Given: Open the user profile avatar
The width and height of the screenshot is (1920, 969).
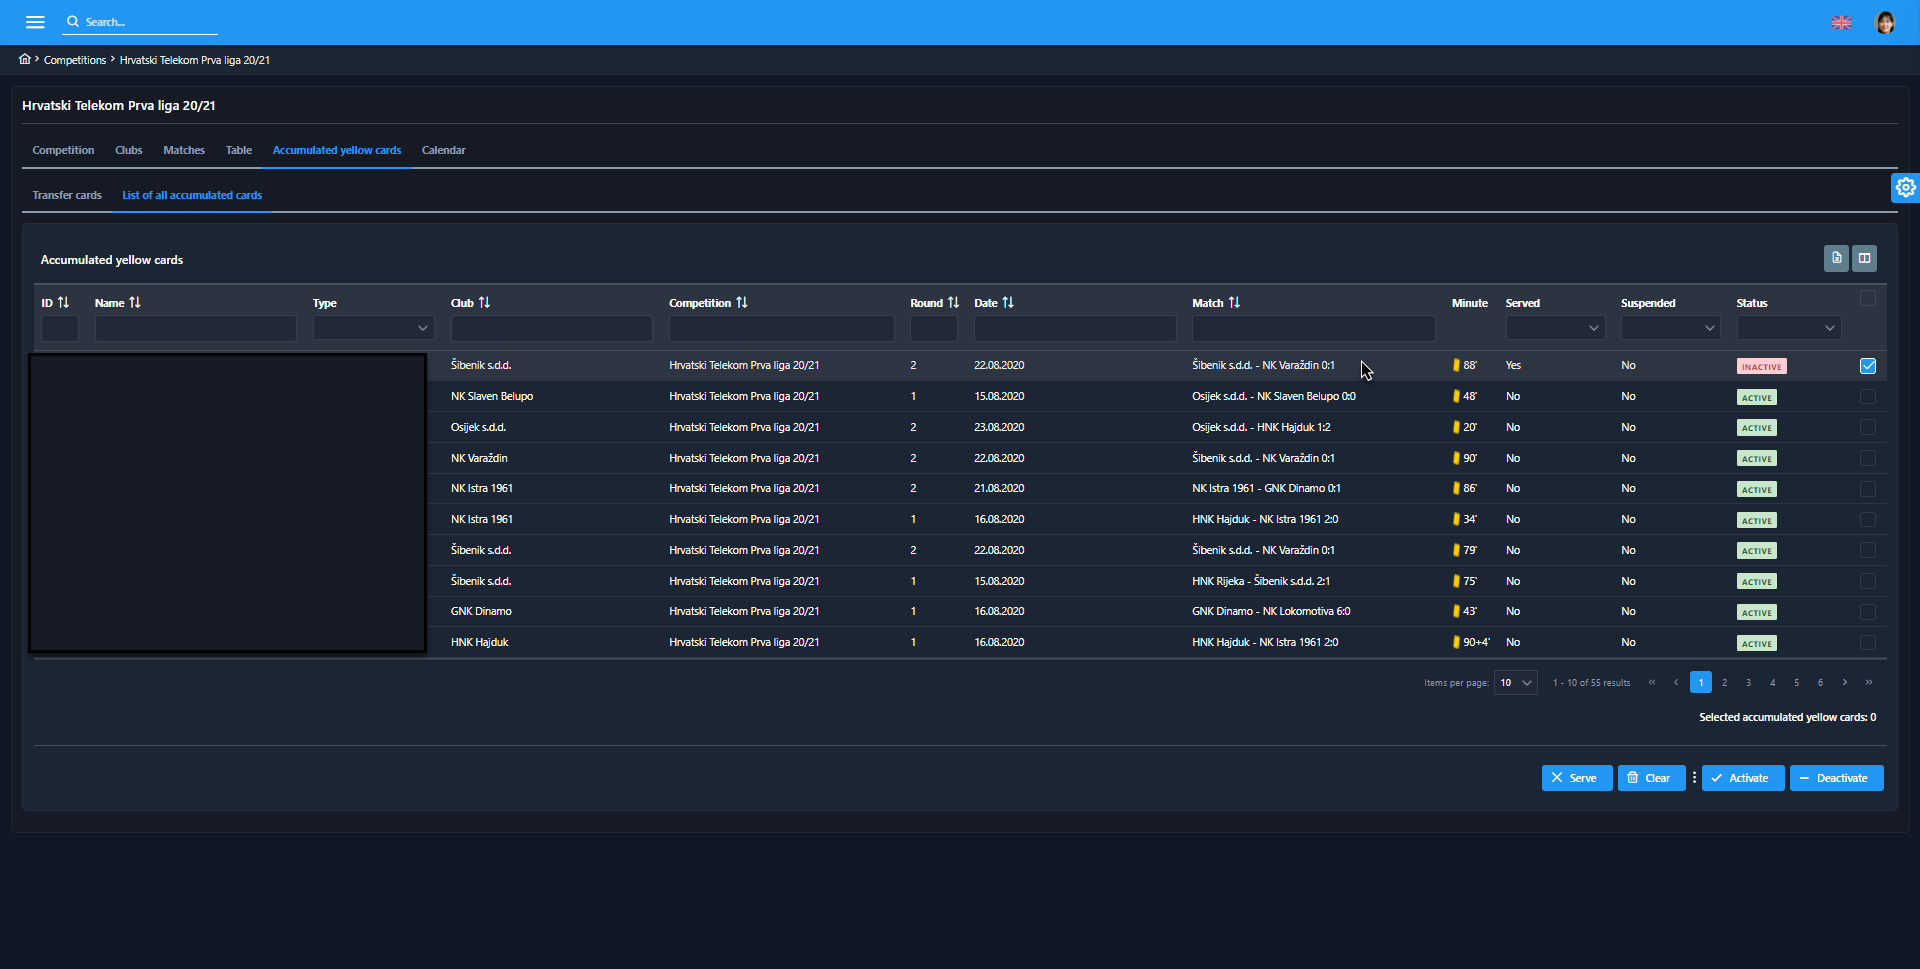Looking at the screenshot, I should [x=1884, y=22].
